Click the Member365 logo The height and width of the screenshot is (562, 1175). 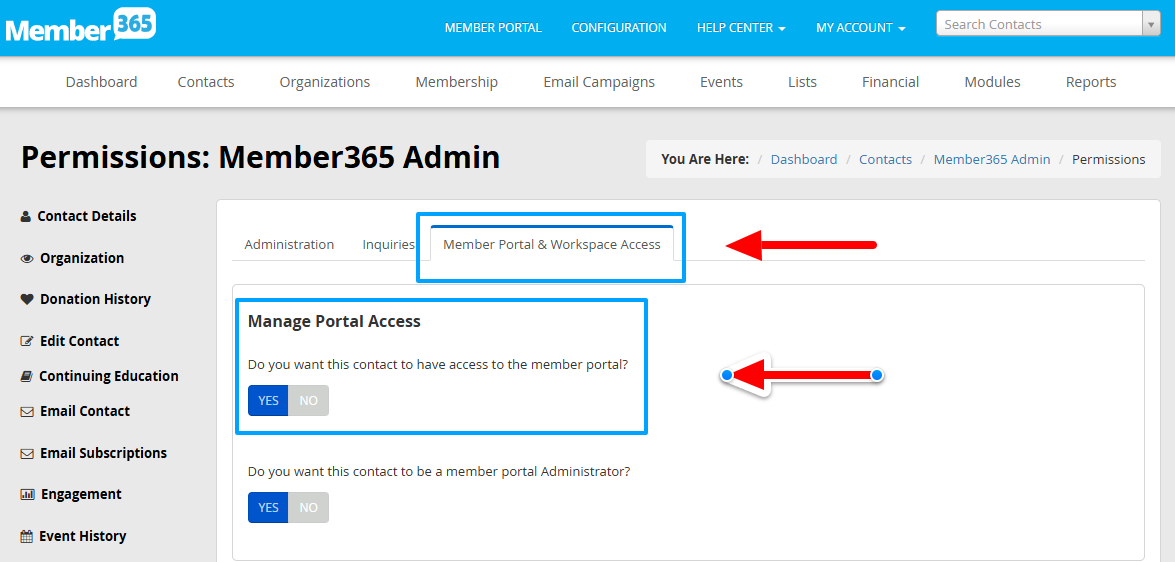(x=80, y=26)
